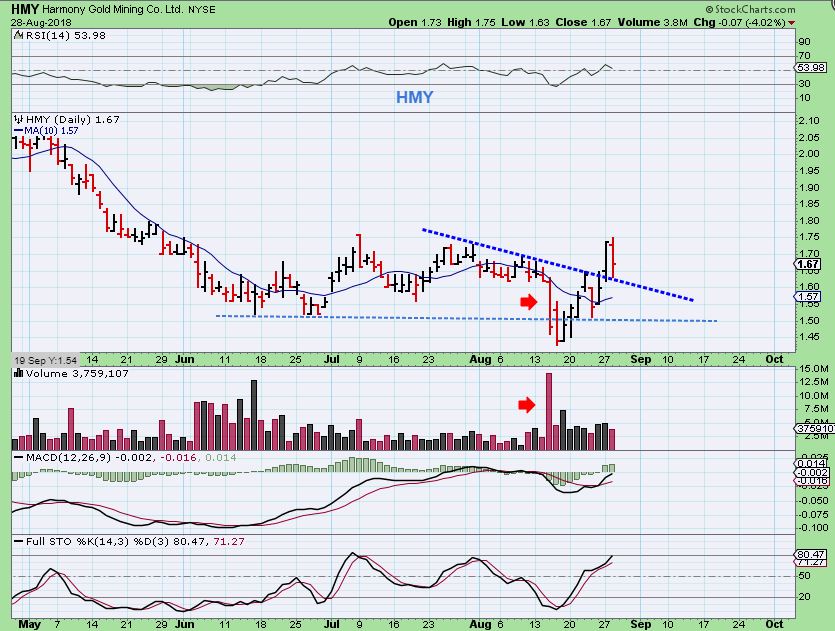
Task: Click the Volume 3.8M header value
Action: pyautogui.click(x=653, y=22)
